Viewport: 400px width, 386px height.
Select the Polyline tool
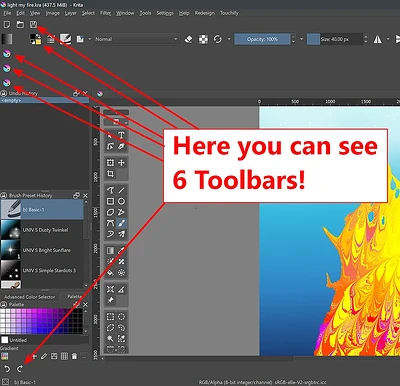pyautogui.click(x=121, y=212)
